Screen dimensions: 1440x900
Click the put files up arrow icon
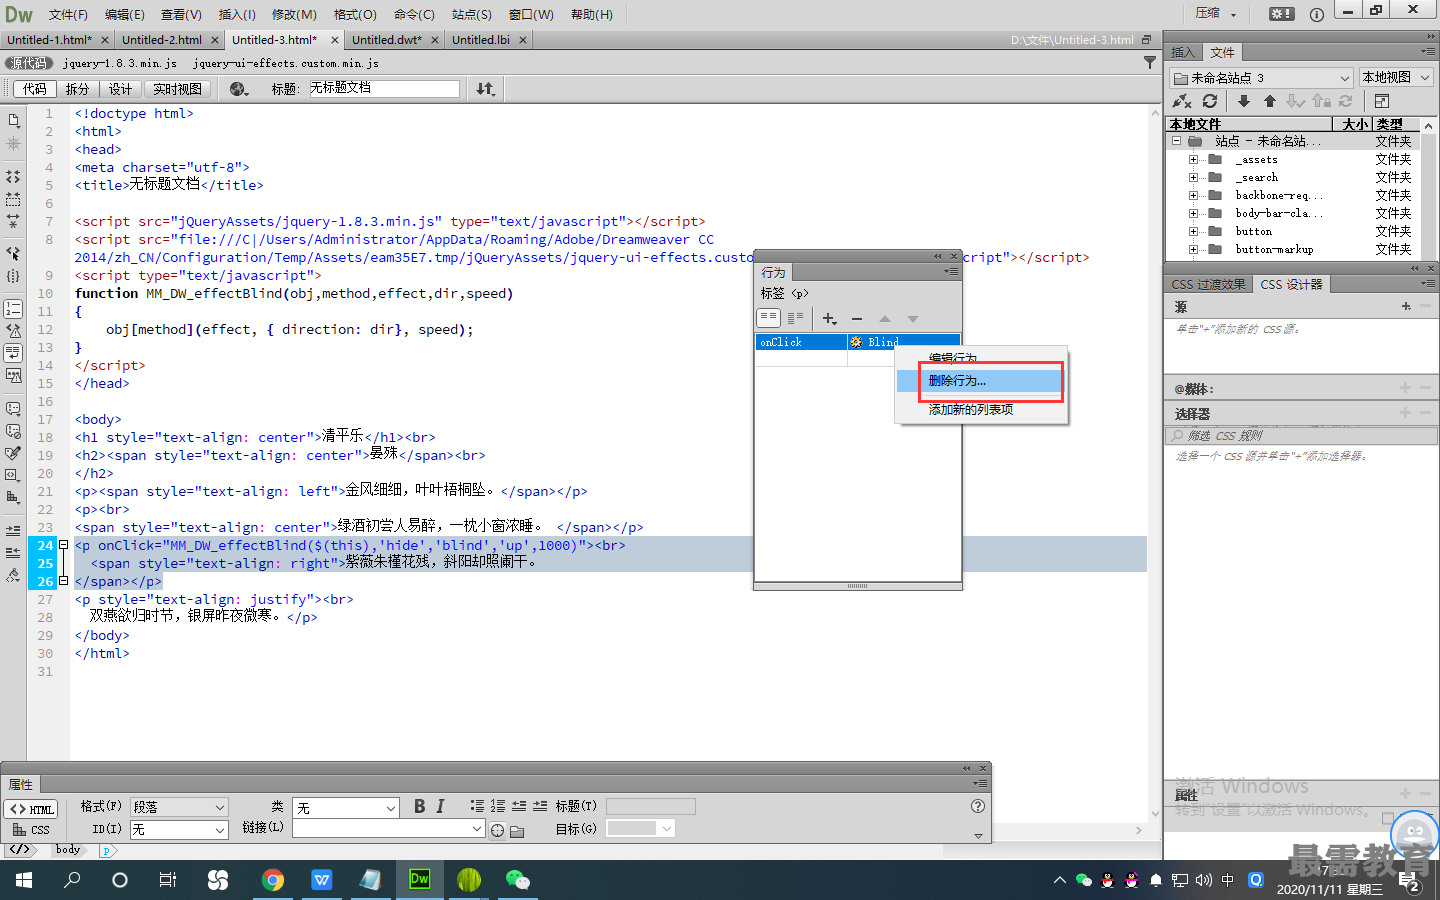coord(1270,101)
